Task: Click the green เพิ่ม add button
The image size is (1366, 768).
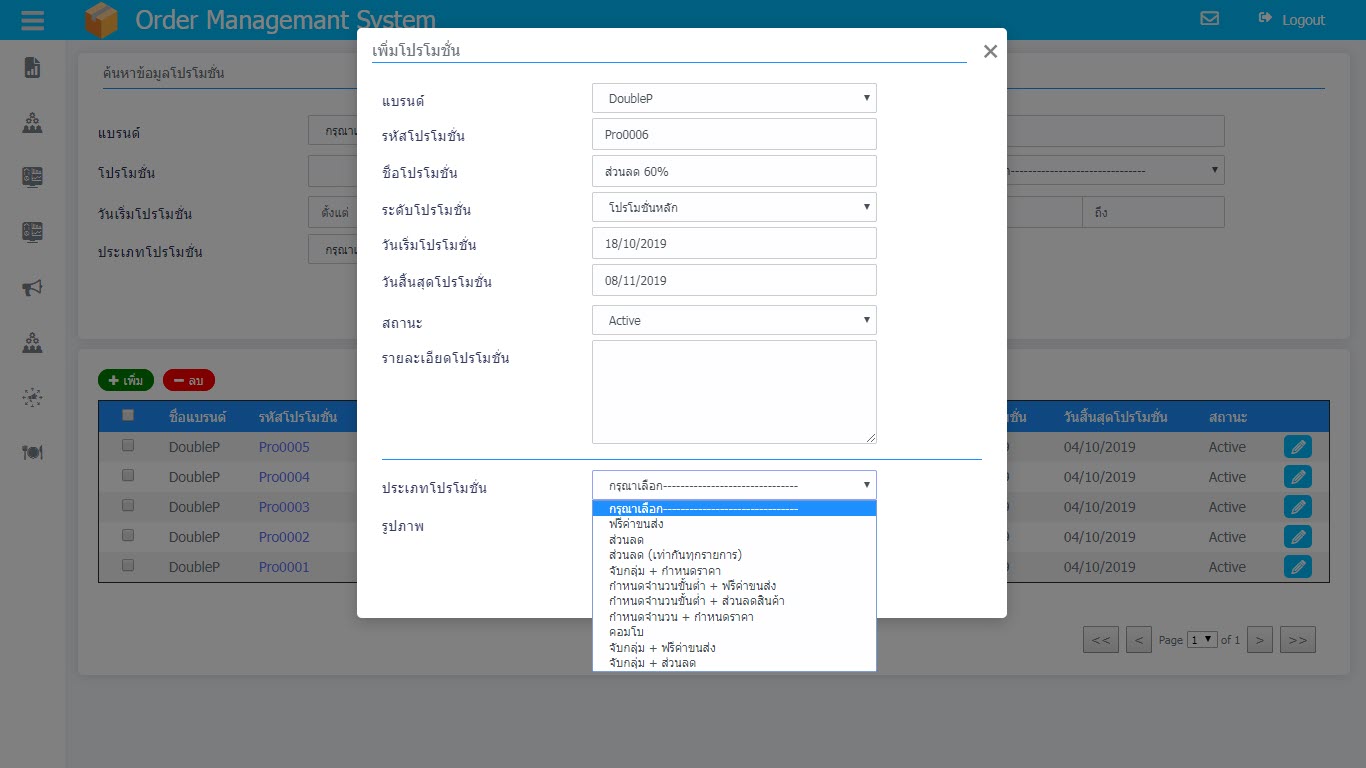Action: point(126,381)
